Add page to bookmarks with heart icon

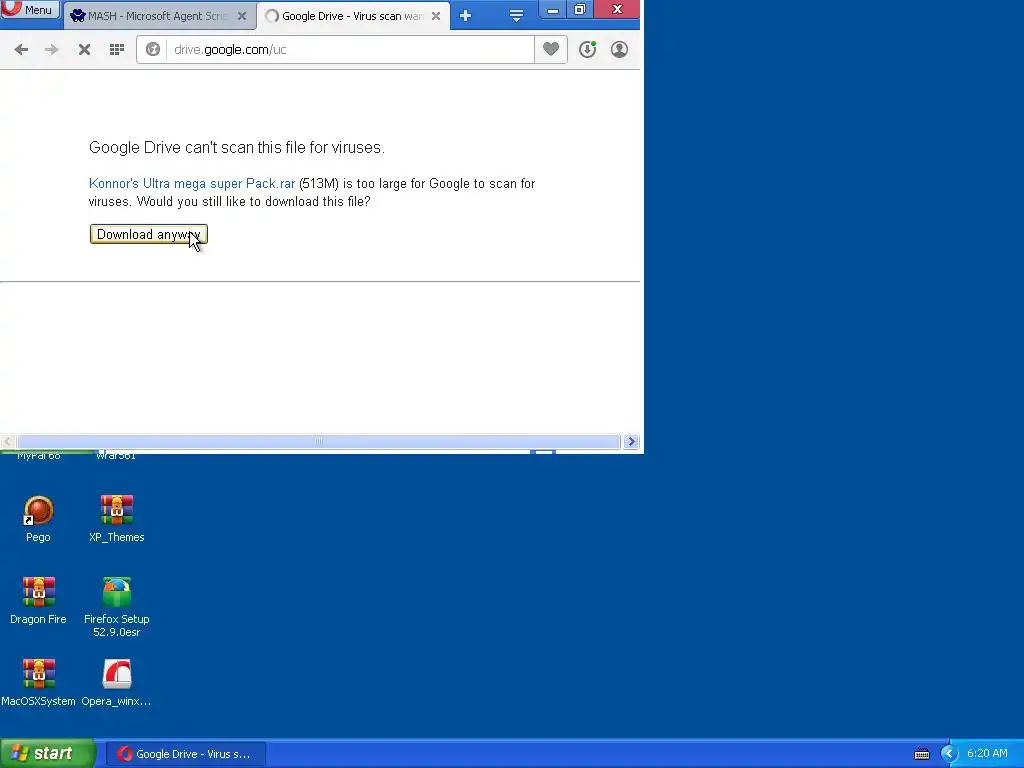[551, 49]
